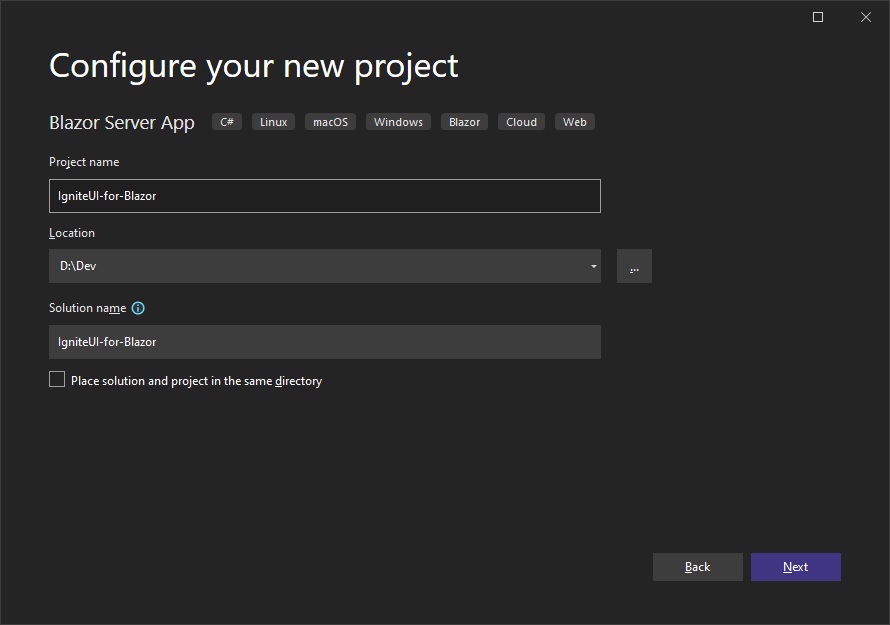890x625 pixels.
Task: Click the C# language tag
Action: pos(227,122)
